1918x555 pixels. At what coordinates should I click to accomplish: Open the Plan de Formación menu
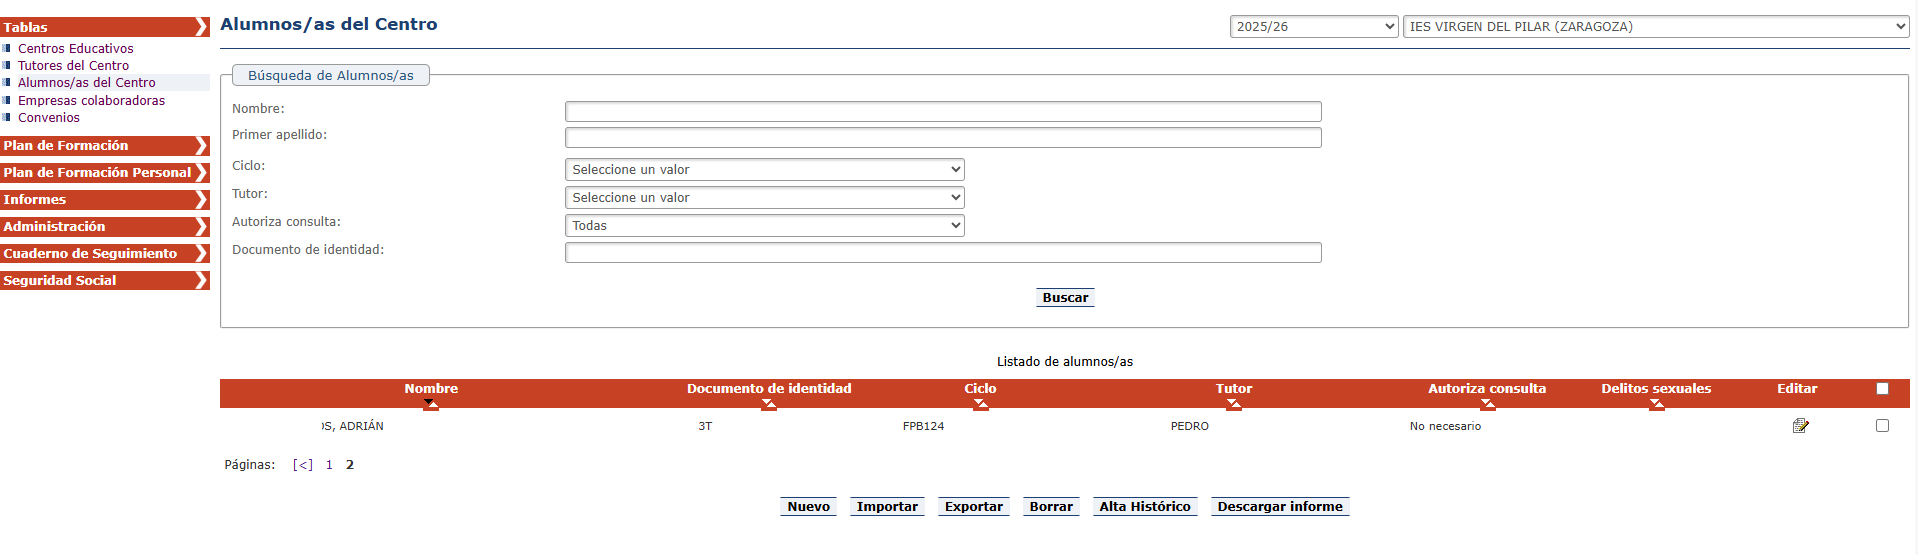[x=104, y=146]
